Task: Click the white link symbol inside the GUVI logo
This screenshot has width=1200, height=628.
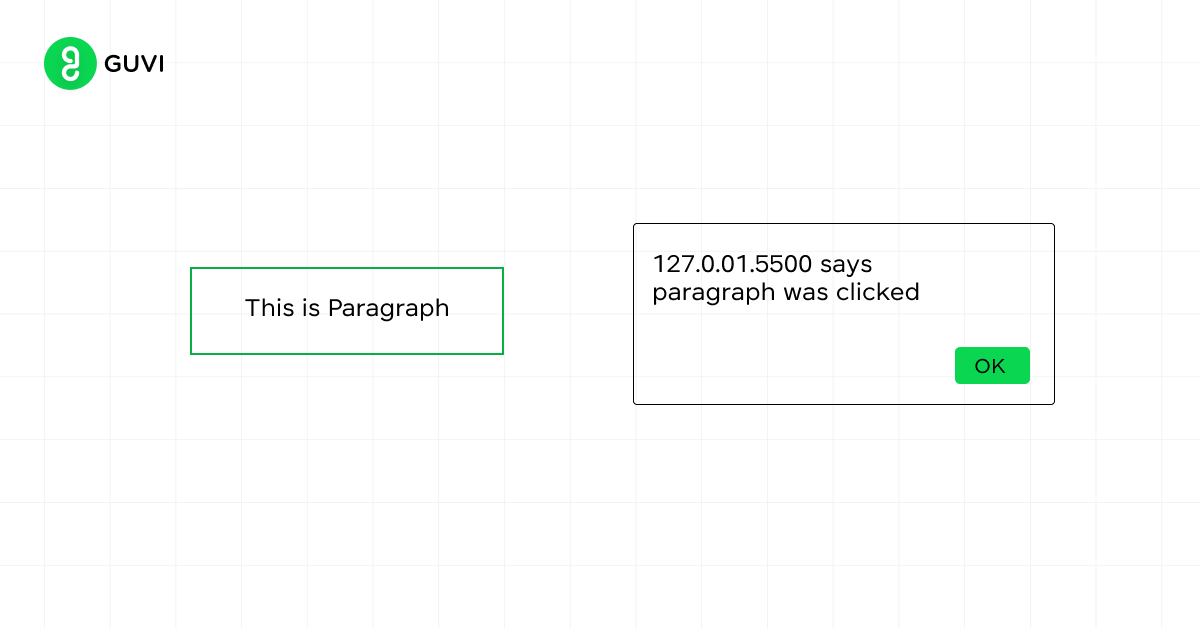Action: coord(70,64)
